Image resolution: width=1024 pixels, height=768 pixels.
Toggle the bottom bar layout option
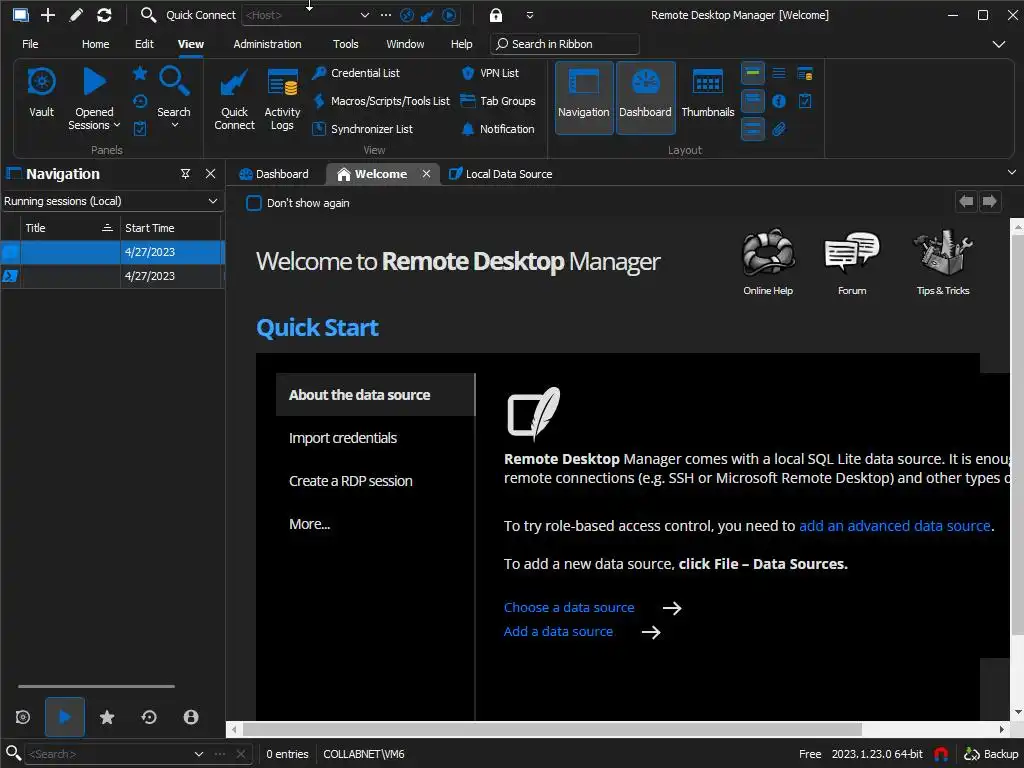pyautogui.click(x=752, y=129)
